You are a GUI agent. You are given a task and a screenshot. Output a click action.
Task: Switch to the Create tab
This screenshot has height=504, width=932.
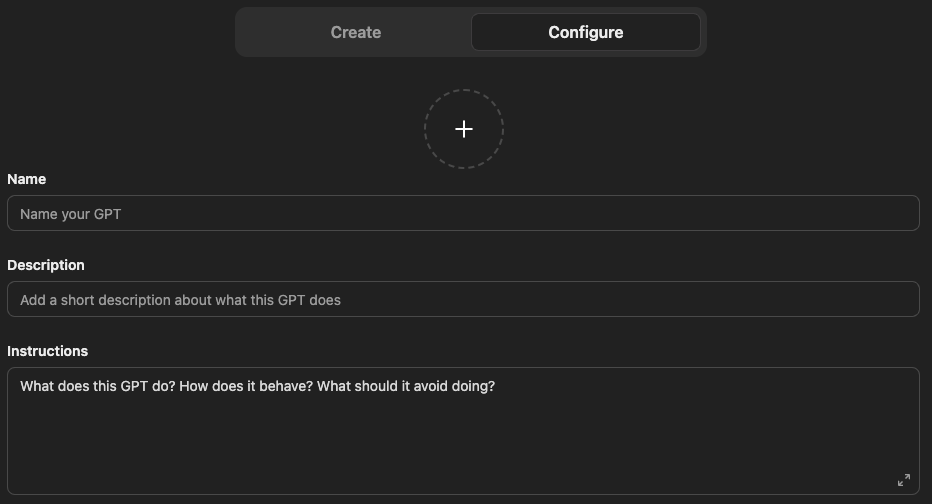coord(355,32)
